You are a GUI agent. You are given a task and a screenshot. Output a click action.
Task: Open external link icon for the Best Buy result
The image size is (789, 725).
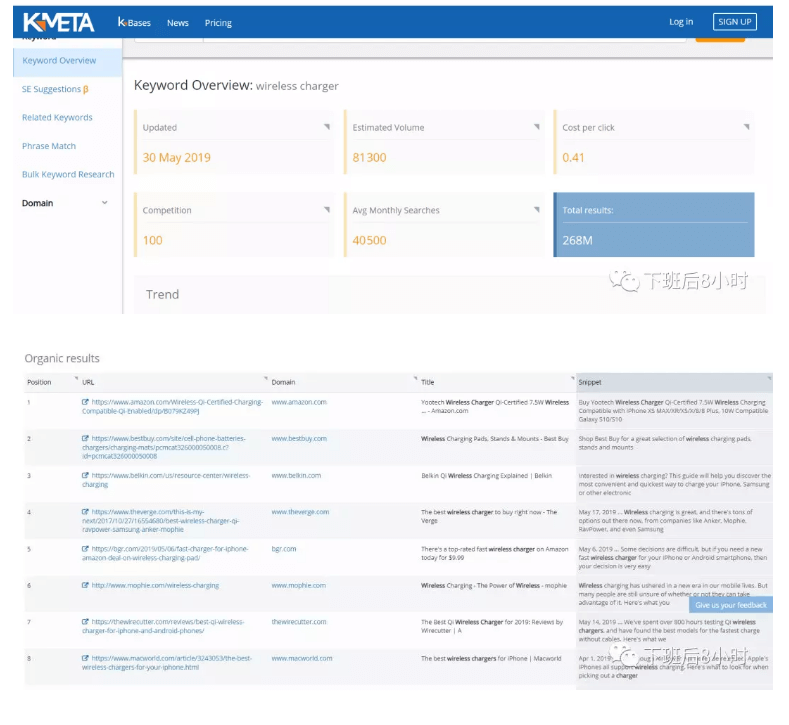pos(85,439)
